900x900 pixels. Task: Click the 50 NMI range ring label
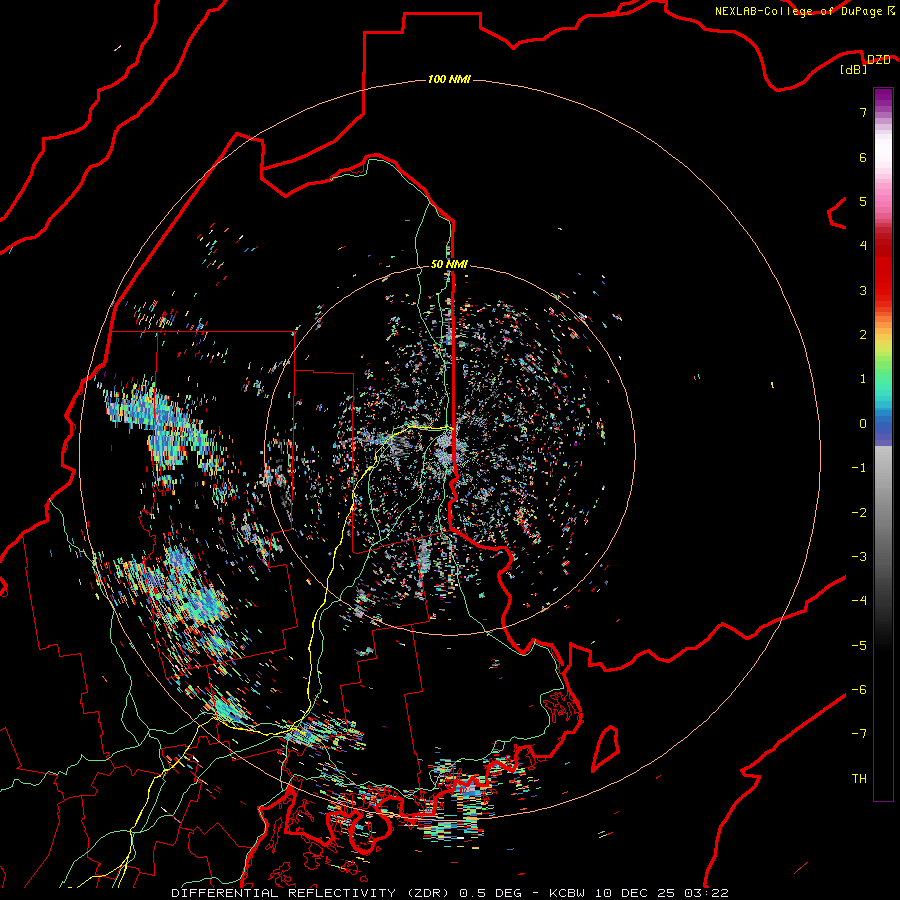point(449,264)
